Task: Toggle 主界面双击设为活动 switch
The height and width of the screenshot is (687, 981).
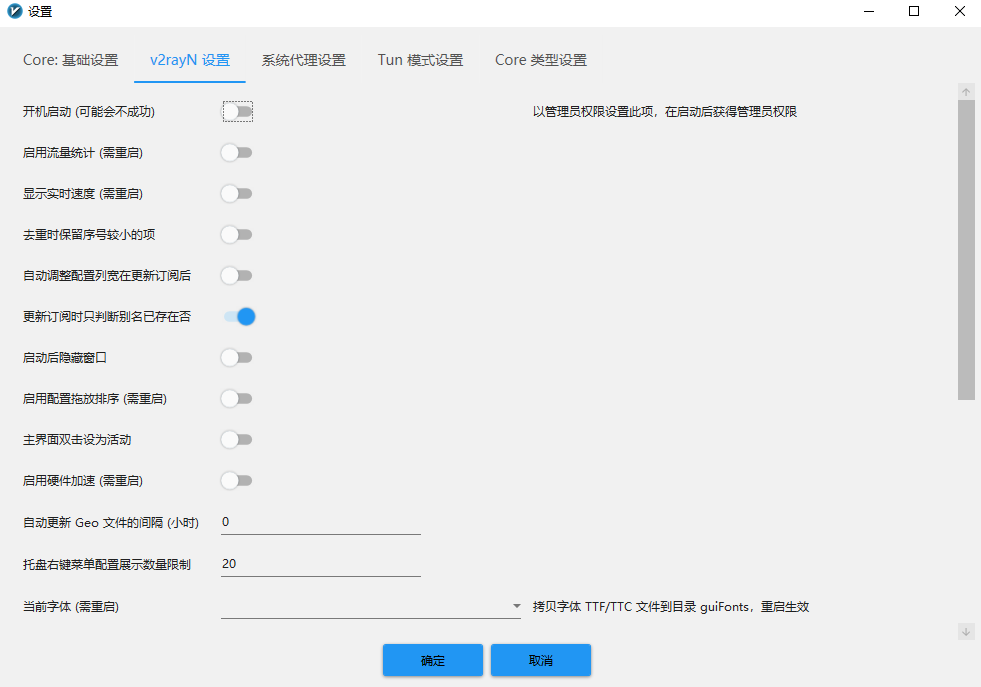Action: (x=236, y=440)
